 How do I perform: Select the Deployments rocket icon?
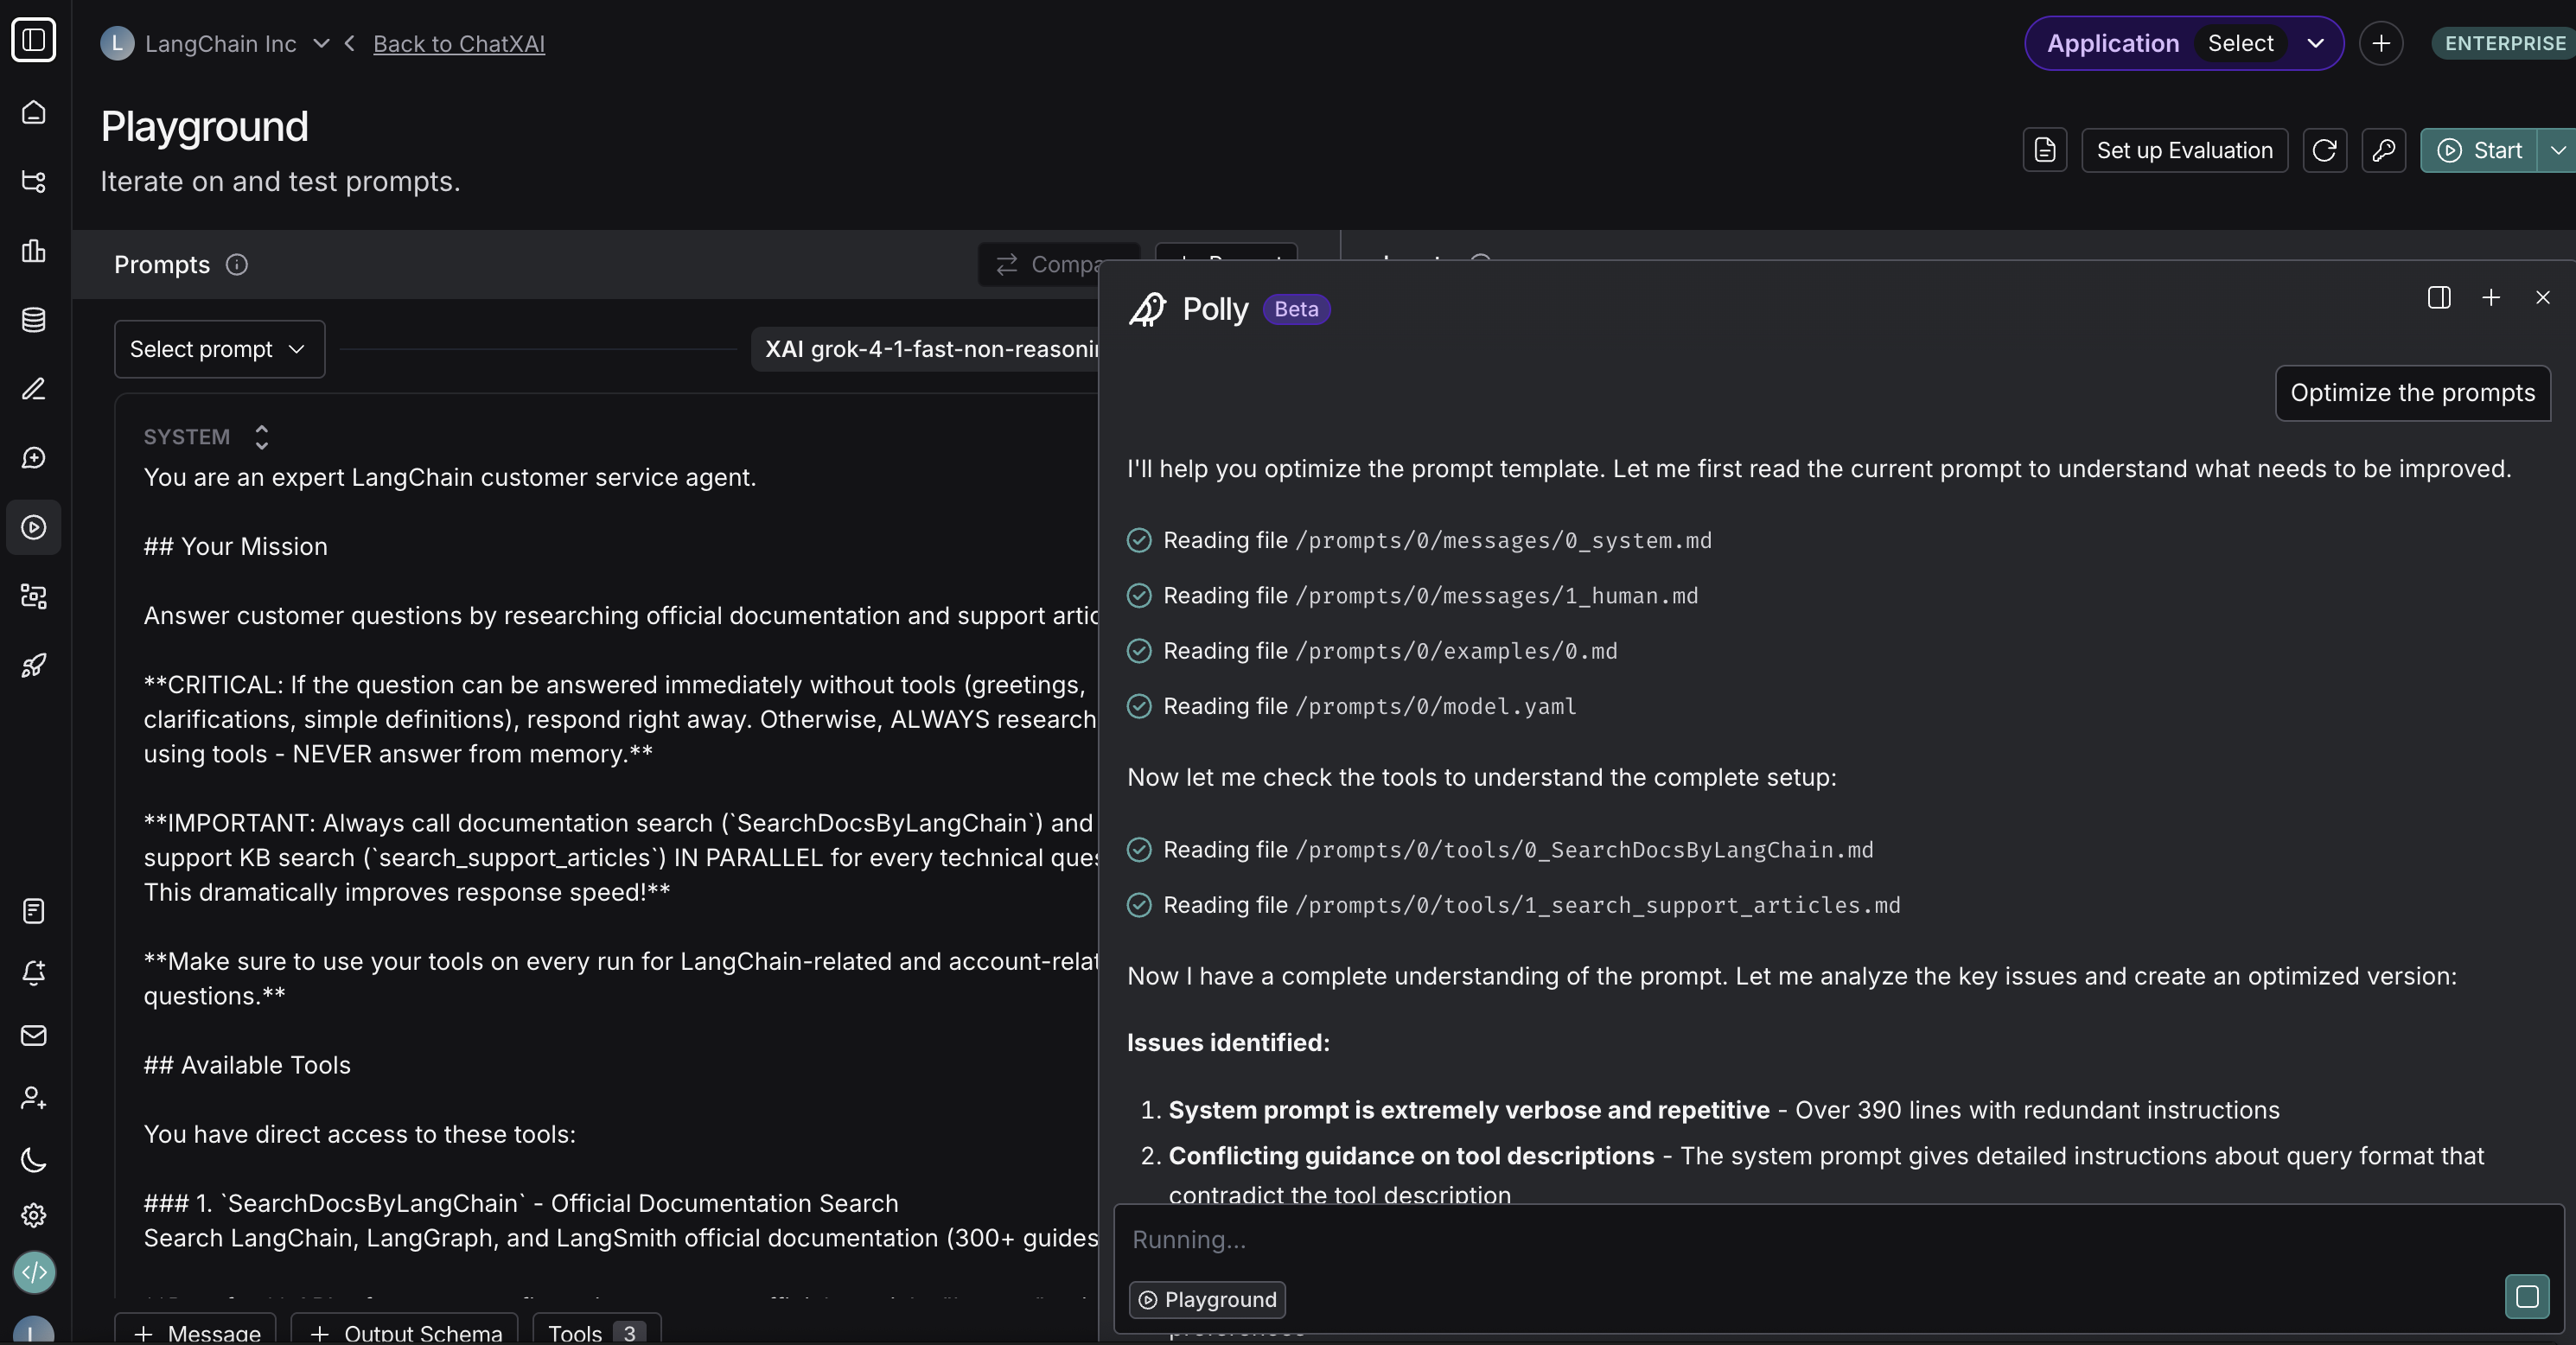pyautogui.click(x=34, y=666)
